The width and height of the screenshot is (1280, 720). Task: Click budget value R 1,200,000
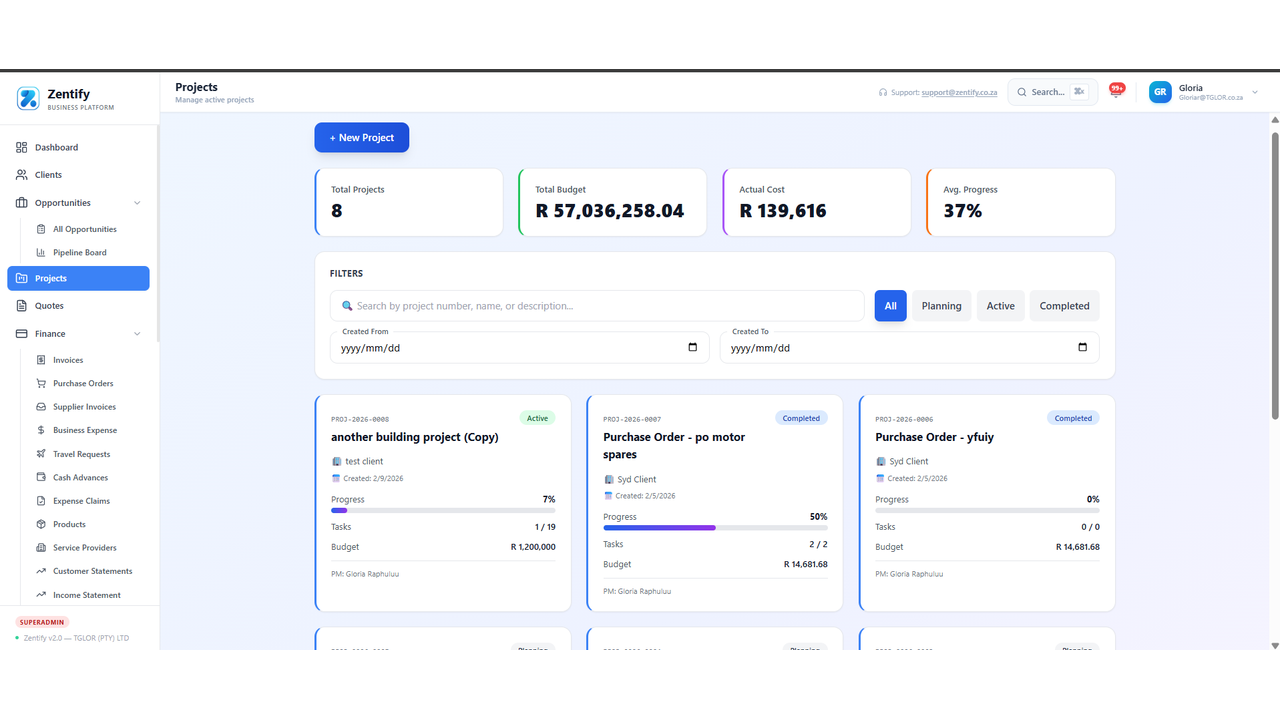click(x=533, y=547)
